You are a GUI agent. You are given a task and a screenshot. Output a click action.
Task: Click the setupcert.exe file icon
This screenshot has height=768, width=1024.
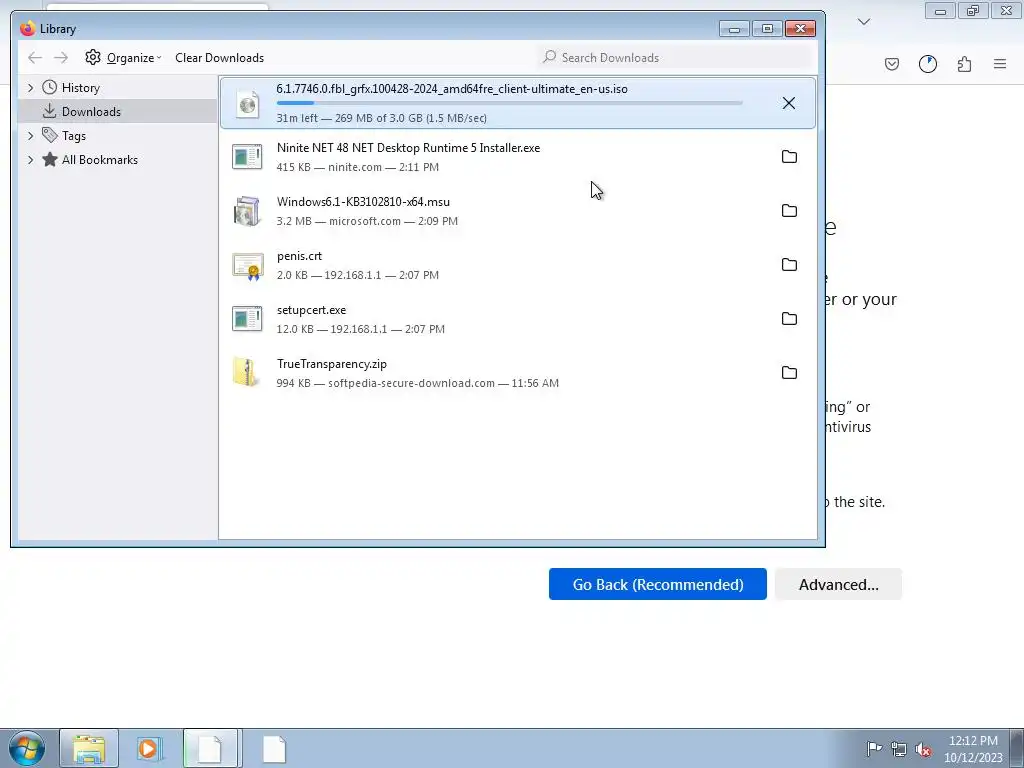click(x=247, y=319)
